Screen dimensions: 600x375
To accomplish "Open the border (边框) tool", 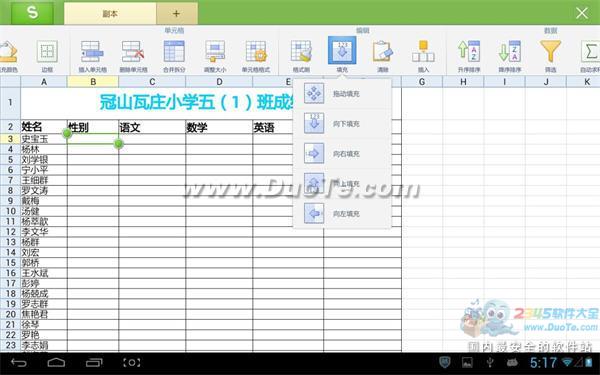I will [x=47, y=52].
